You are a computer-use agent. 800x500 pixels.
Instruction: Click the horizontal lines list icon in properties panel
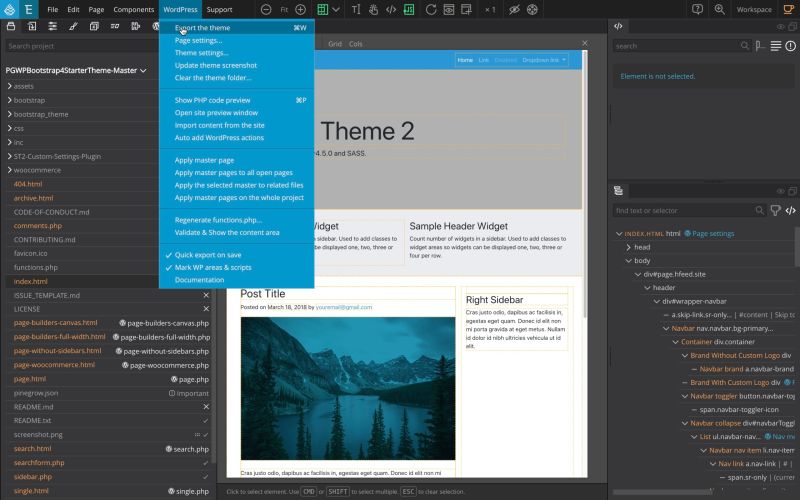[776, 46]
